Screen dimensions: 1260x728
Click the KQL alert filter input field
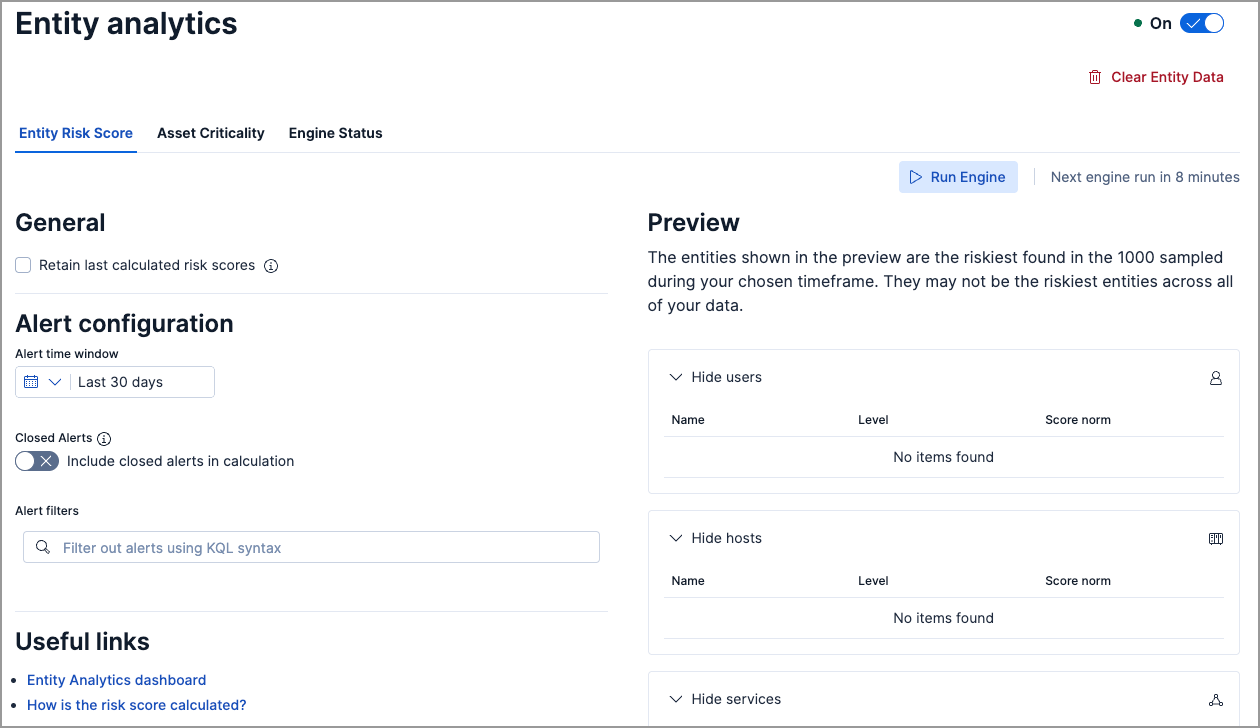coord(325,548)
